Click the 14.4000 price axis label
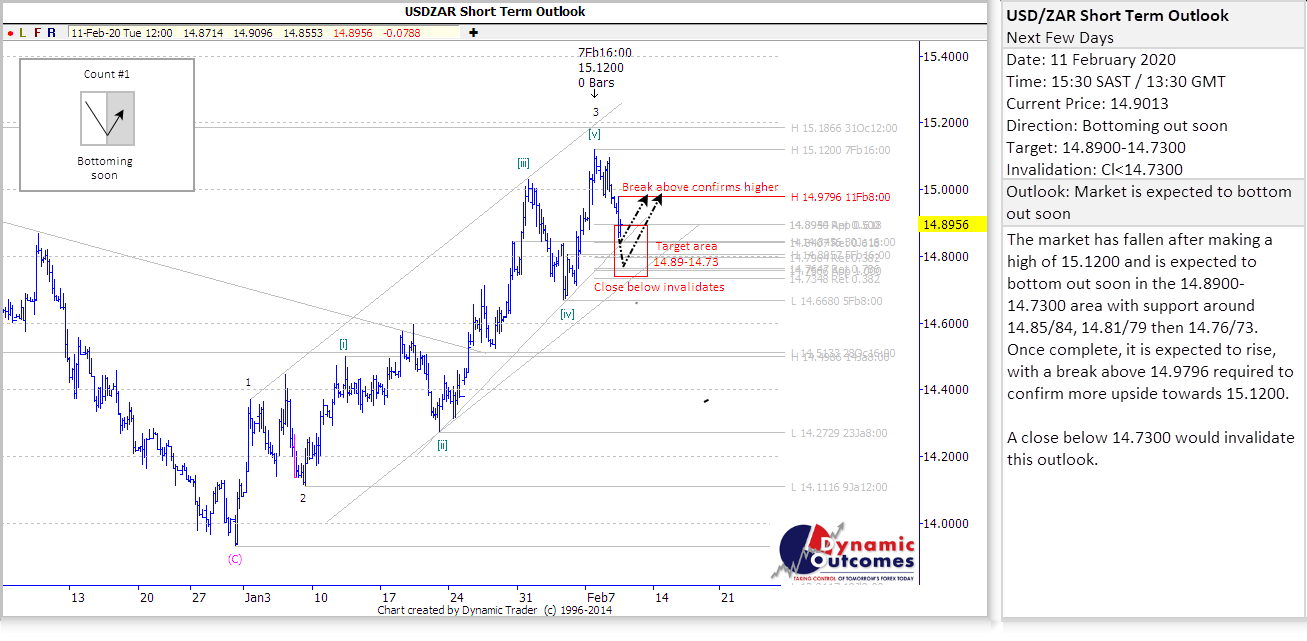 (945, 390)
